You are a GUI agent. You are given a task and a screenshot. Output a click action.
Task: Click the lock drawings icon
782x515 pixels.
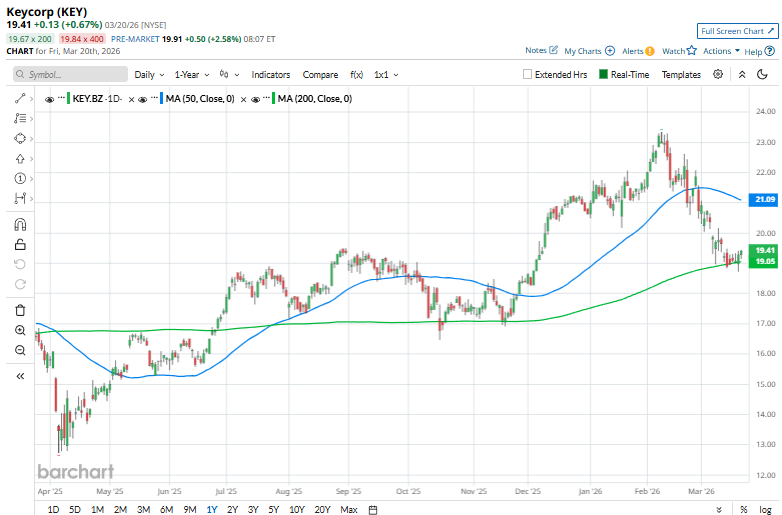[x=19, y=244]
